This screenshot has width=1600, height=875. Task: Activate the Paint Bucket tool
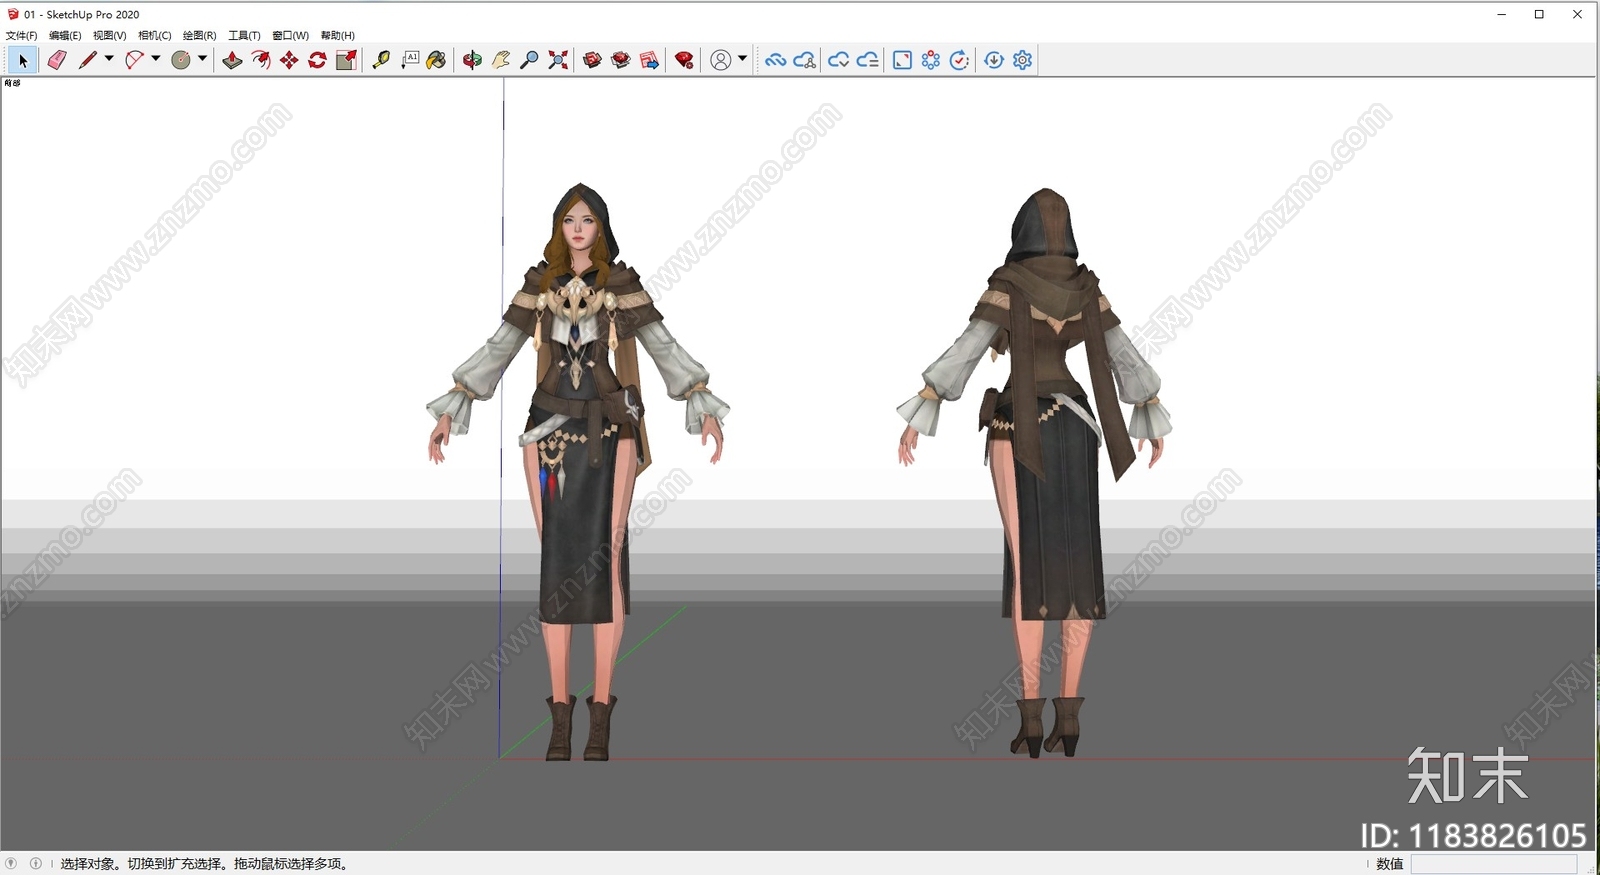tap(437, 60)
